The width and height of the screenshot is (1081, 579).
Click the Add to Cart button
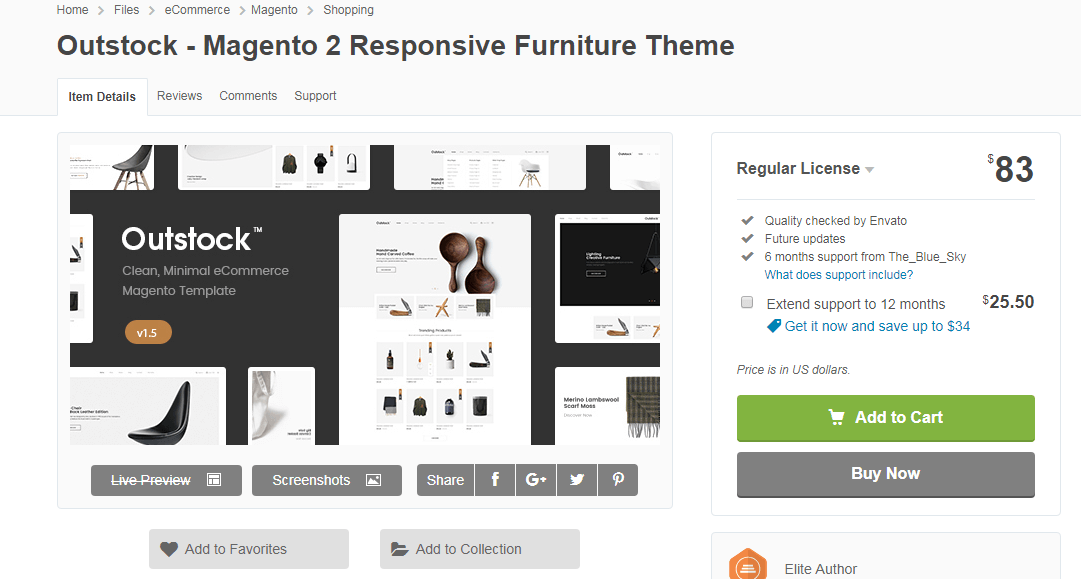pyautogui.click(x=885, y=418)
